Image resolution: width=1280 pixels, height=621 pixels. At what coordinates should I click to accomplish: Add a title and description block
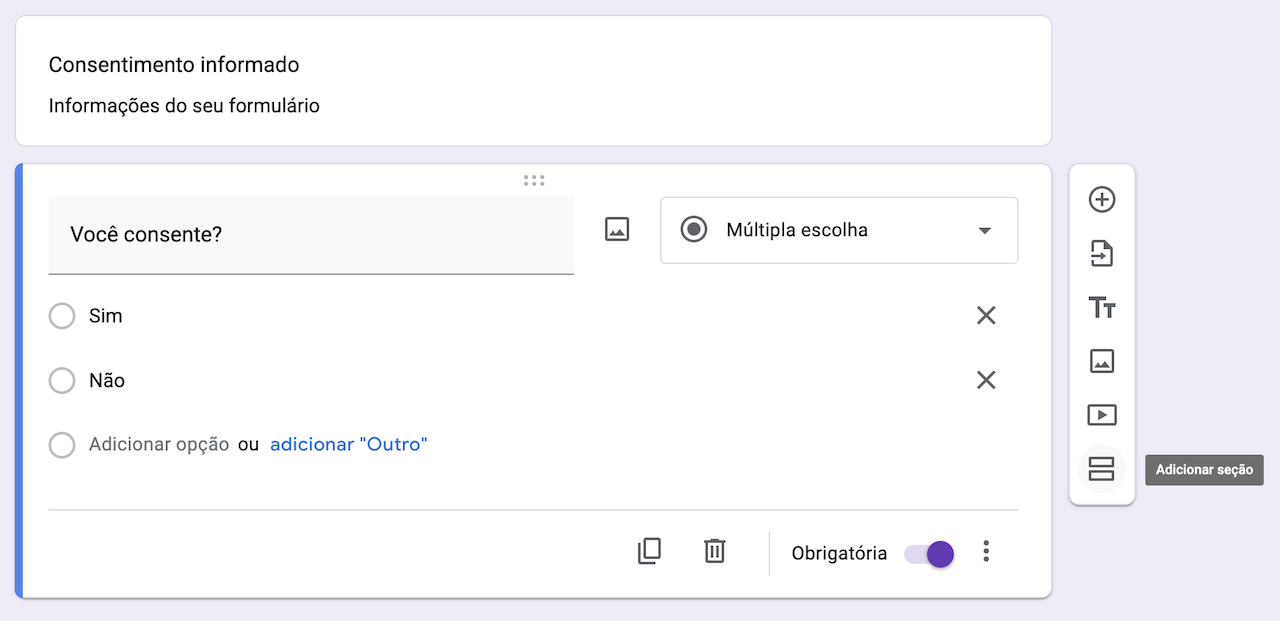tap(1101, 308)
